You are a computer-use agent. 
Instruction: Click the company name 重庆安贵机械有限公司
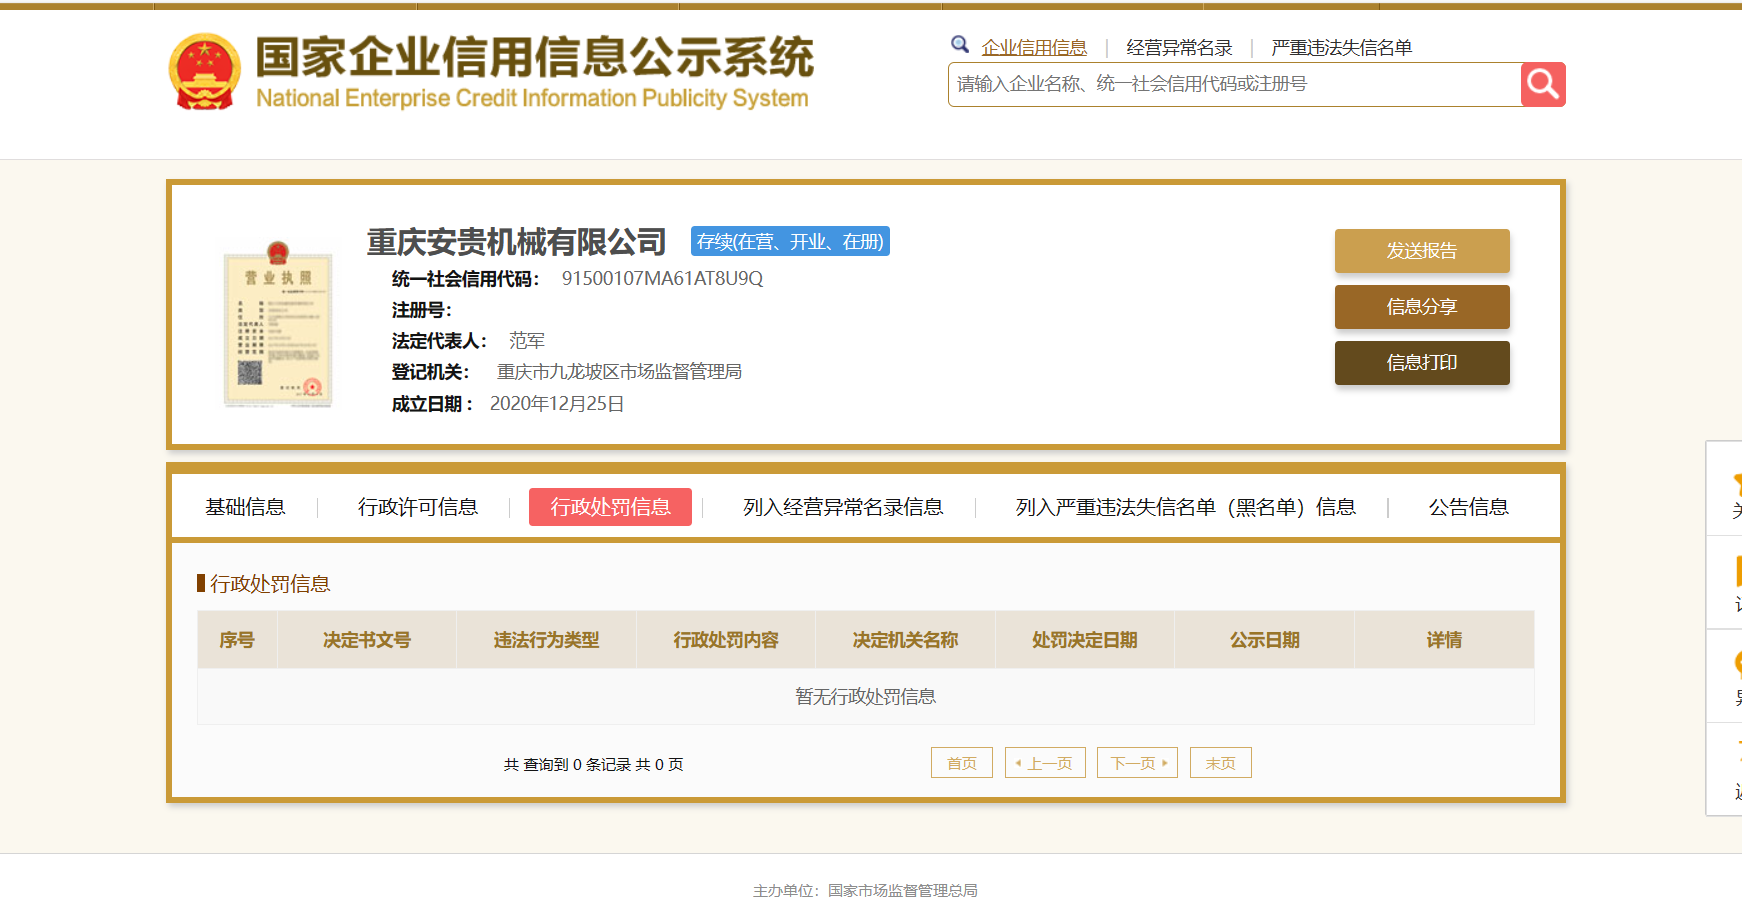(x=516, y=242)
